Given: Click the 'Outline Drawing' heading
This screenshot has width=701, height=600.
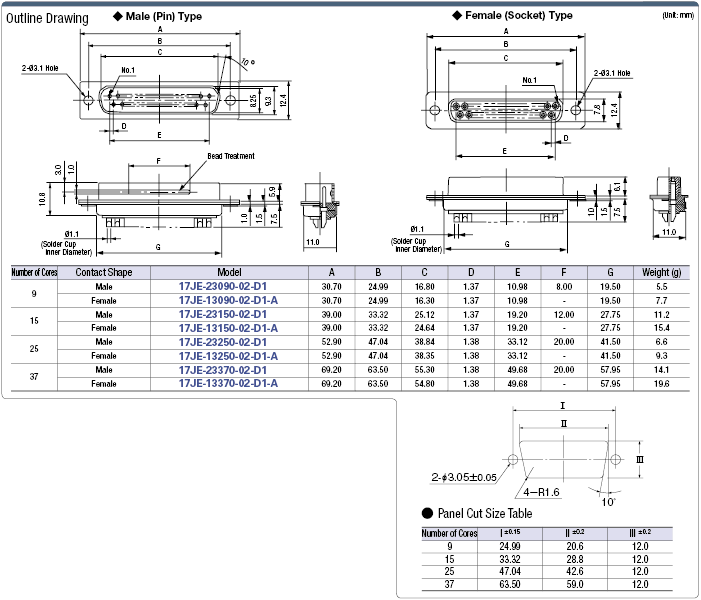Looking at the screenshot, I should tap(47, 18).
